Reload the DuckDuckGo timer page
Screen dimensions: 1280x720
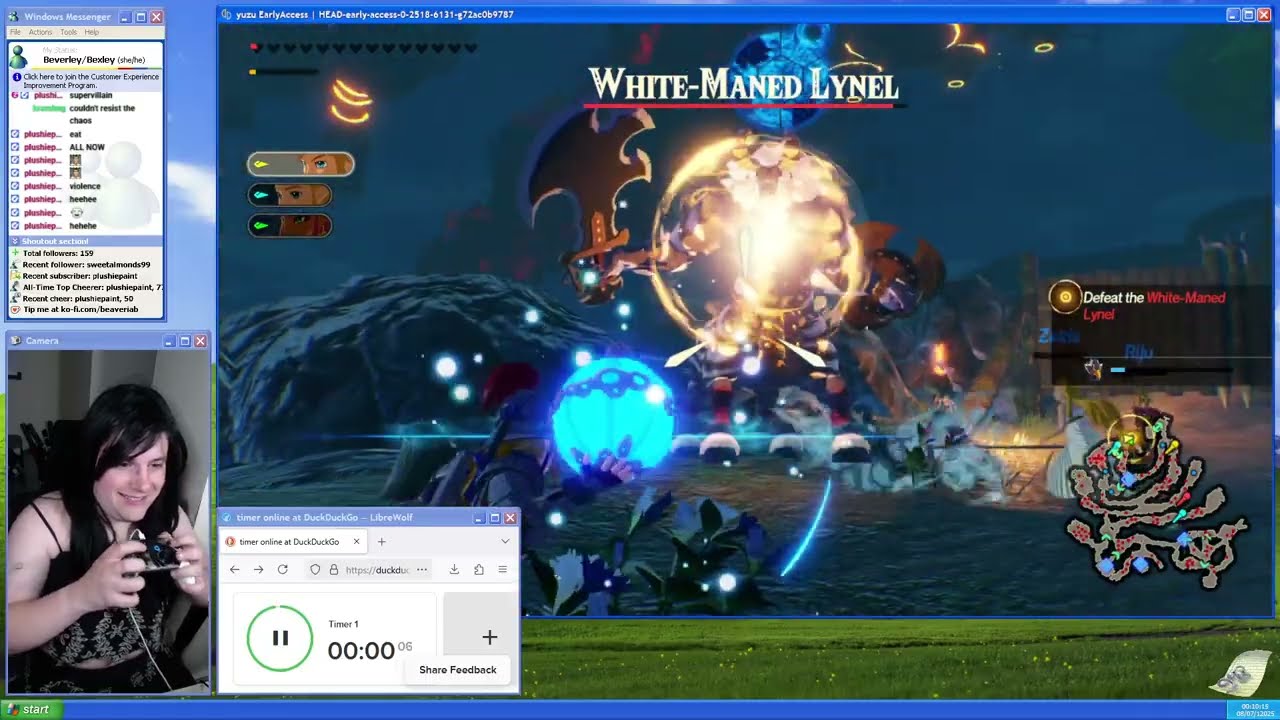(x=283, y=569)
